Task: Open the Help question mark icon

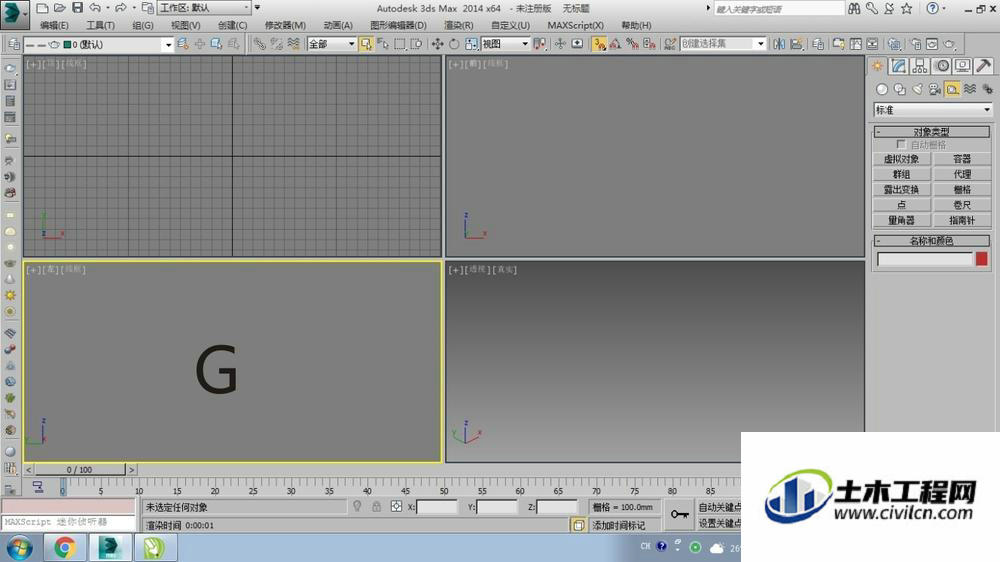Action: click(932, 8)
